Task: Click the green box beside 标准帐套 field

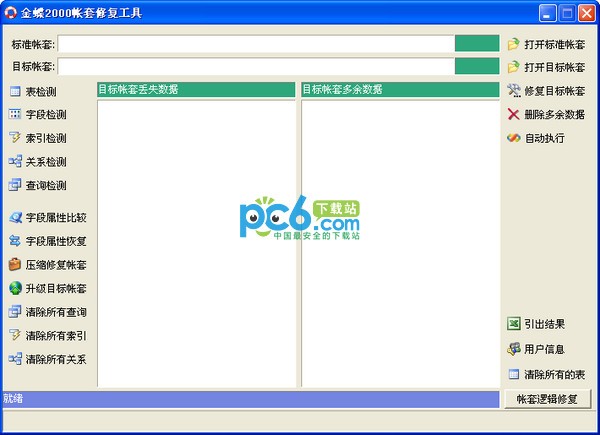Action: tap(477, 43)
